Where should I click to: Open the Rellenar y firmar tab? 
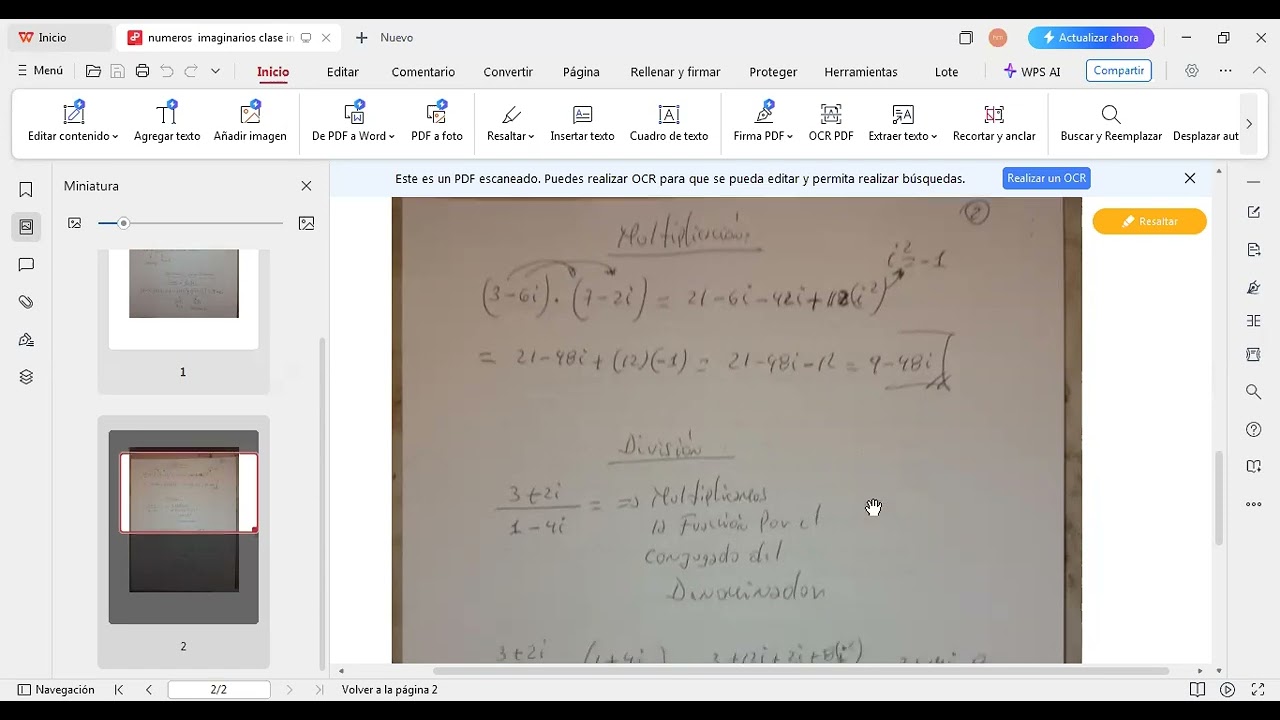click(x=675, y=72)
